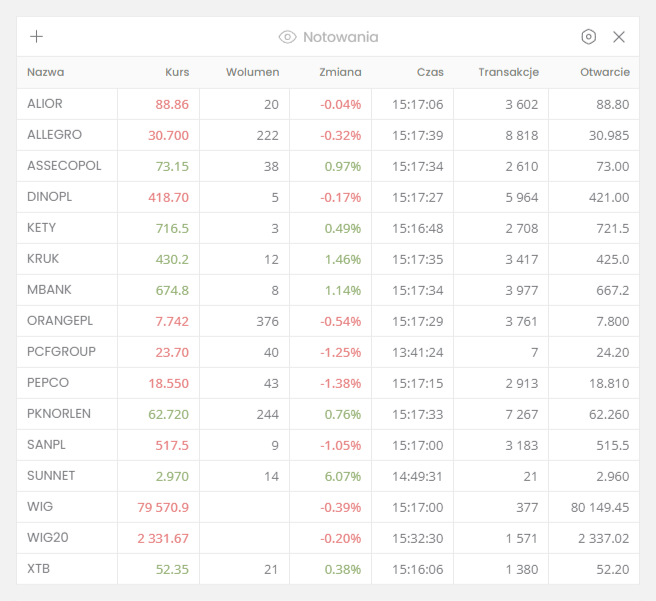The height and width of the screenshot is (601, 656).
Task: Sort by Kurs column header
Action: tap(177, 72)
